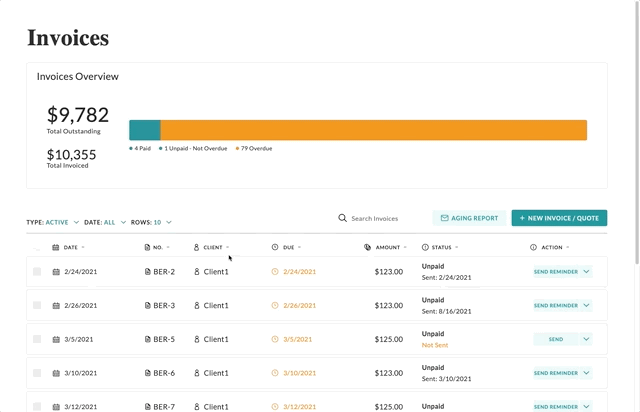Create a New Invoice / Quote
Viewport: 640px width, 412px height.
(559, 218)
